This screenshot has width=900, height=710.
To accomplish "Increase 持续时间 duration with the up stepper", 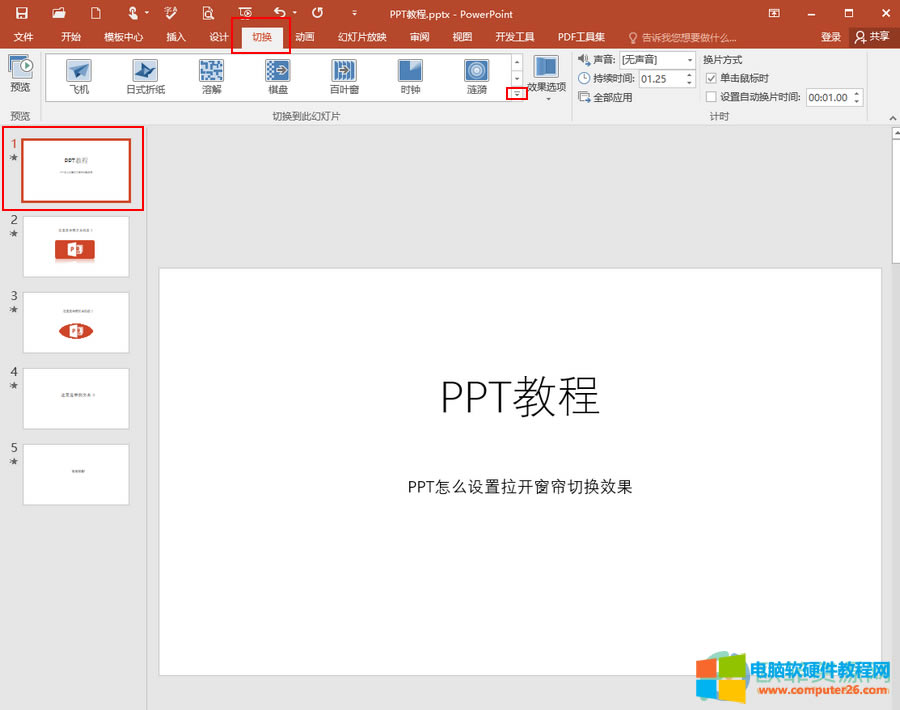I will (x=688, y=75).
